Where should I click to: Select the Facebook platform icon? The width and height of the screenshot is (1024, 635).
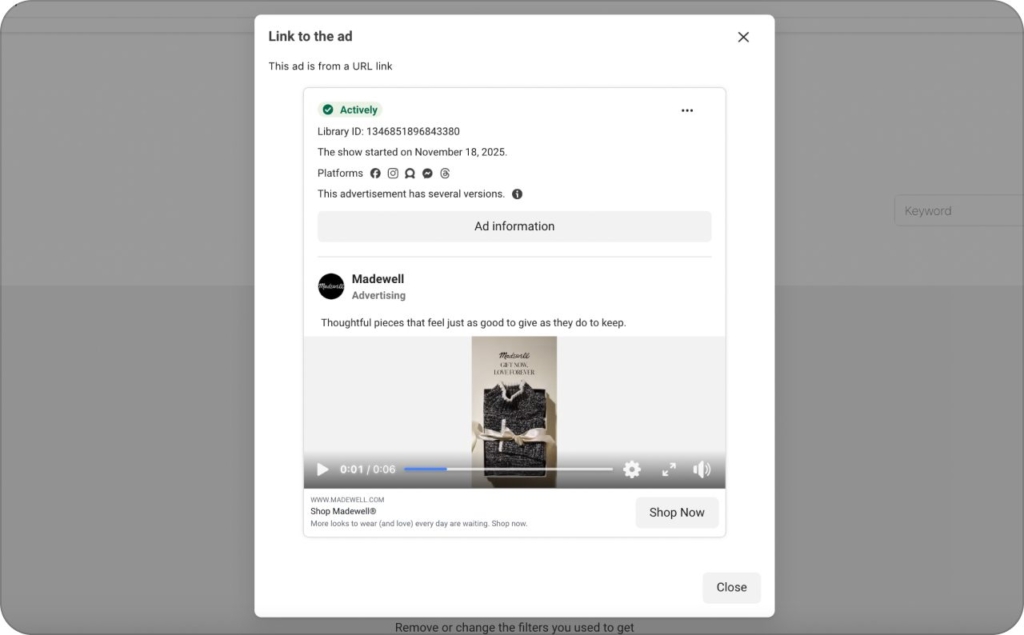pos(375,173)
